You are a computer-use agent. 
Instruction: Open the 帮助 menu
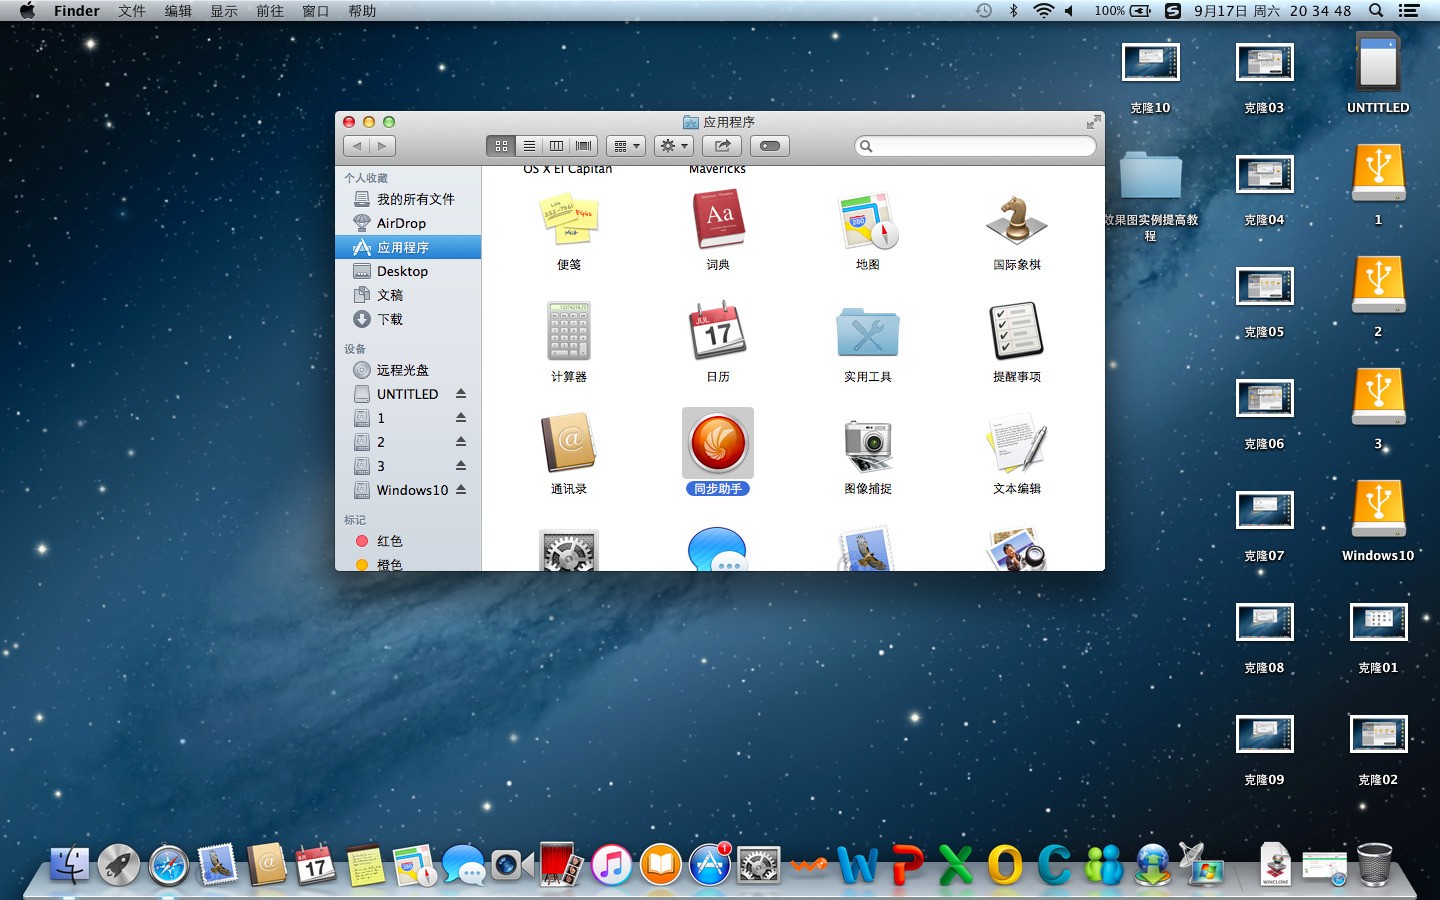tap(362, 11)
